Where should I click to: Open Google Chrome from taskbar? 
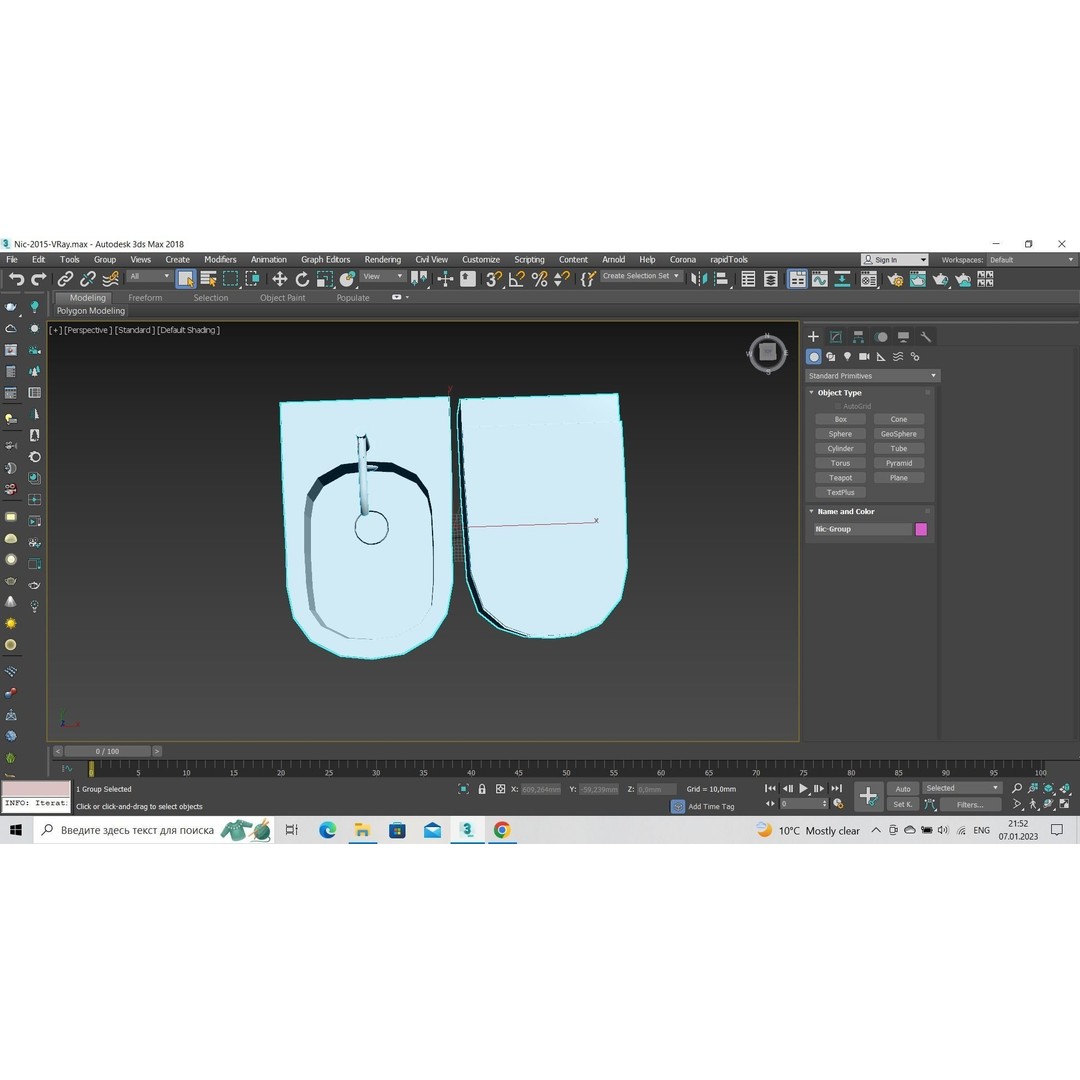(x=502, y=831)
